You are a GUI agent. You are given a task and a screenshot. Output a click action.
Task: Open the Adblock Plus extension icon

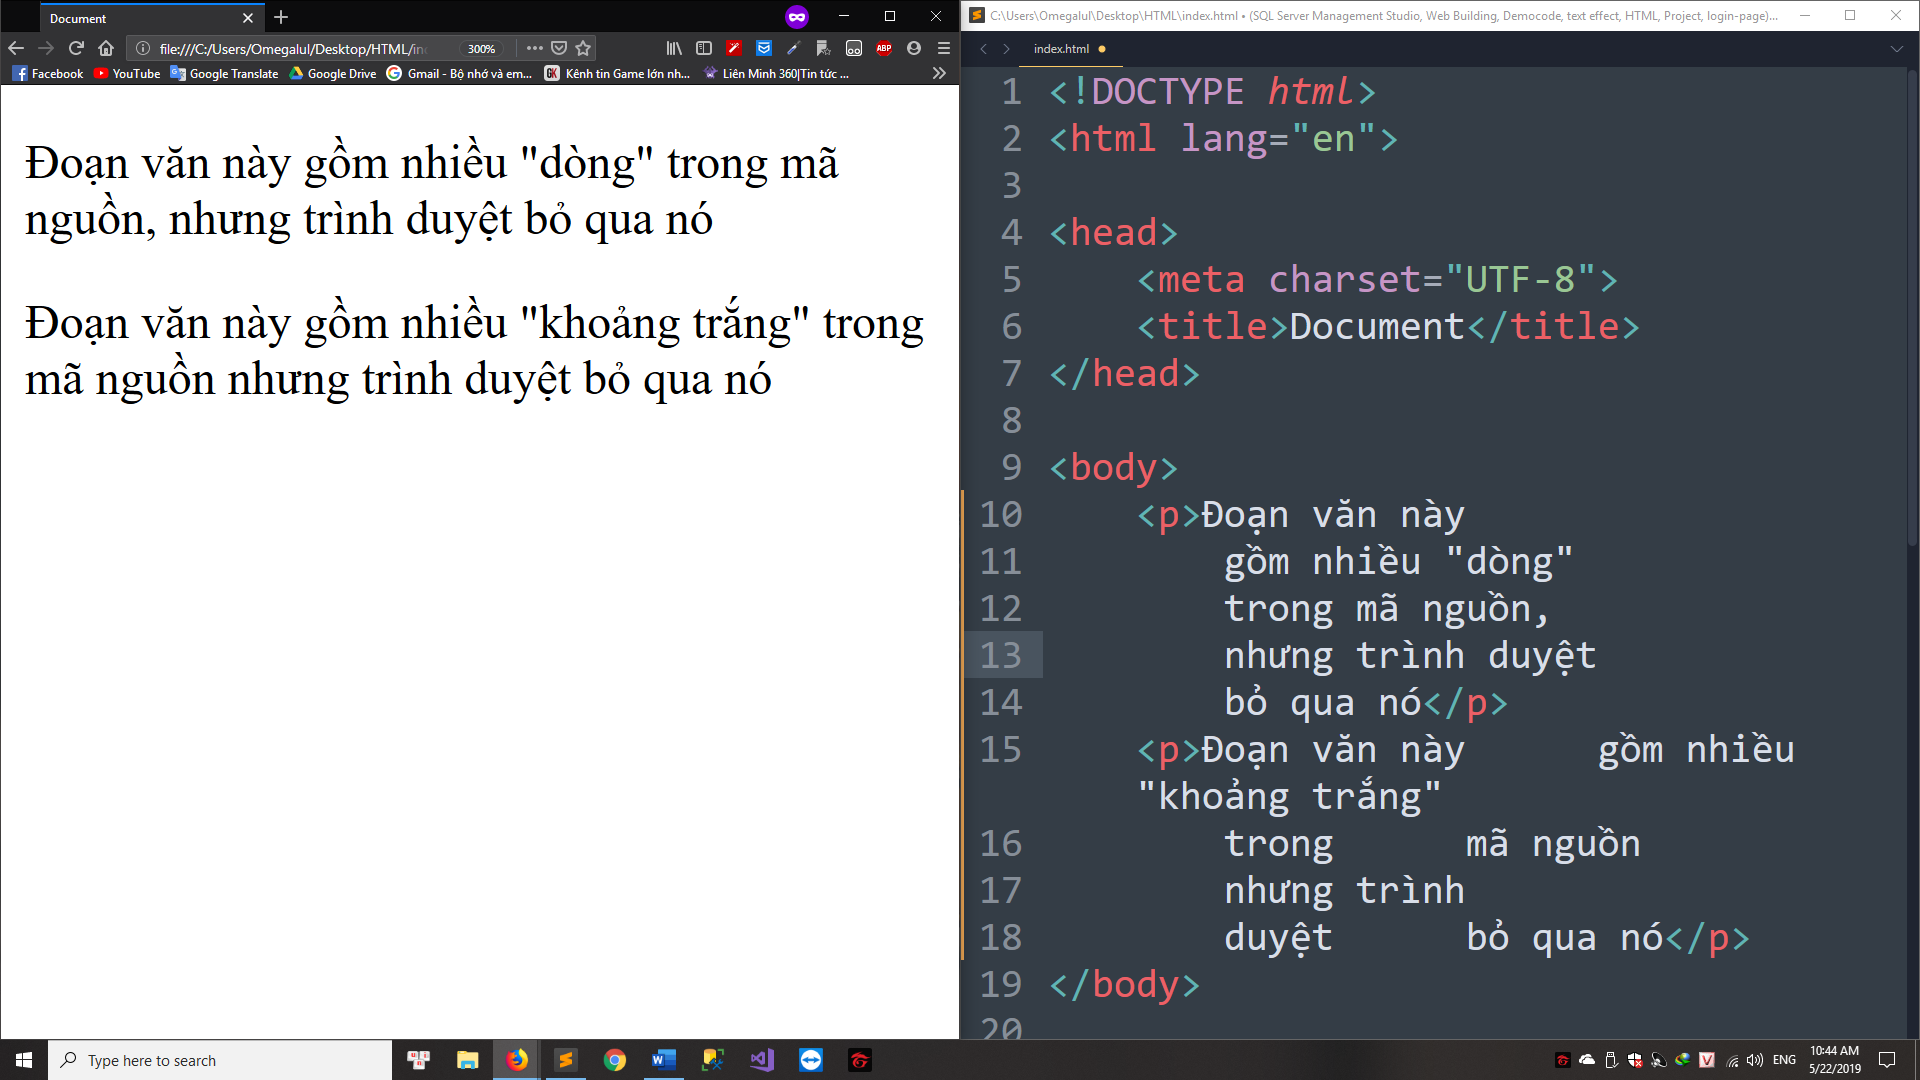884,48
